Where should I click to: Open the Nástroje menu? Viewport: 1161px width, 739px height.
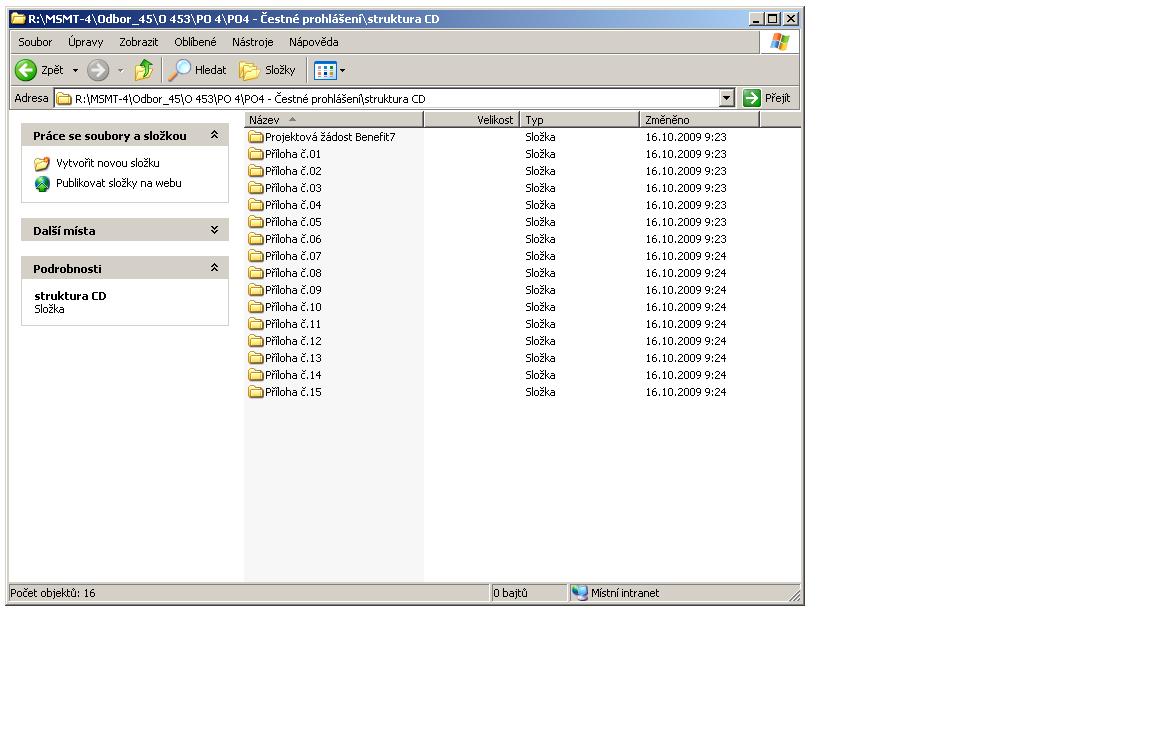point(252,42)
